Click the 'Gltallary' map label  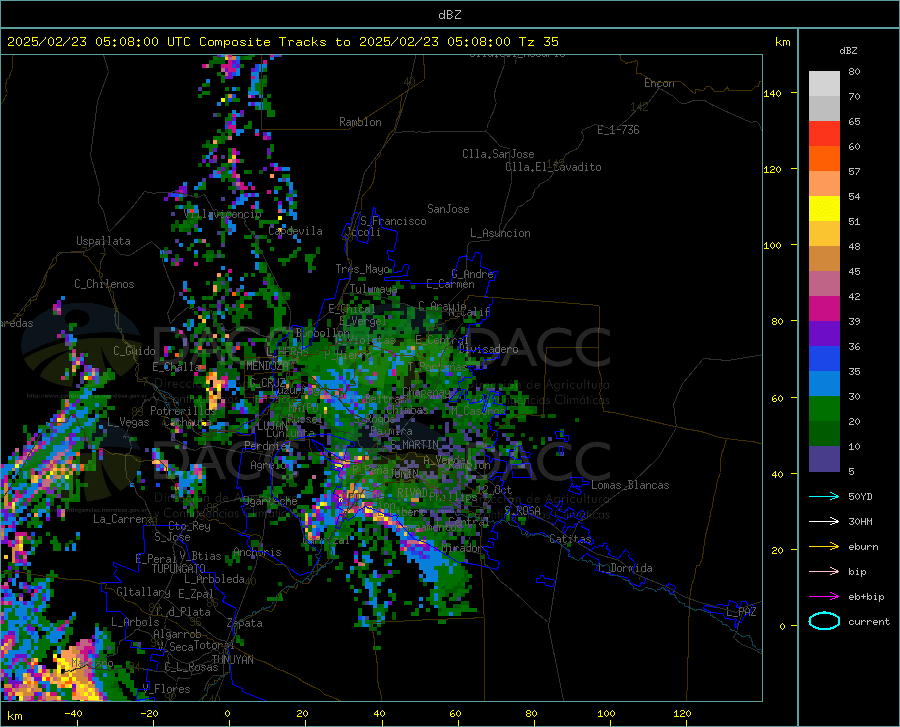point(143,592)
